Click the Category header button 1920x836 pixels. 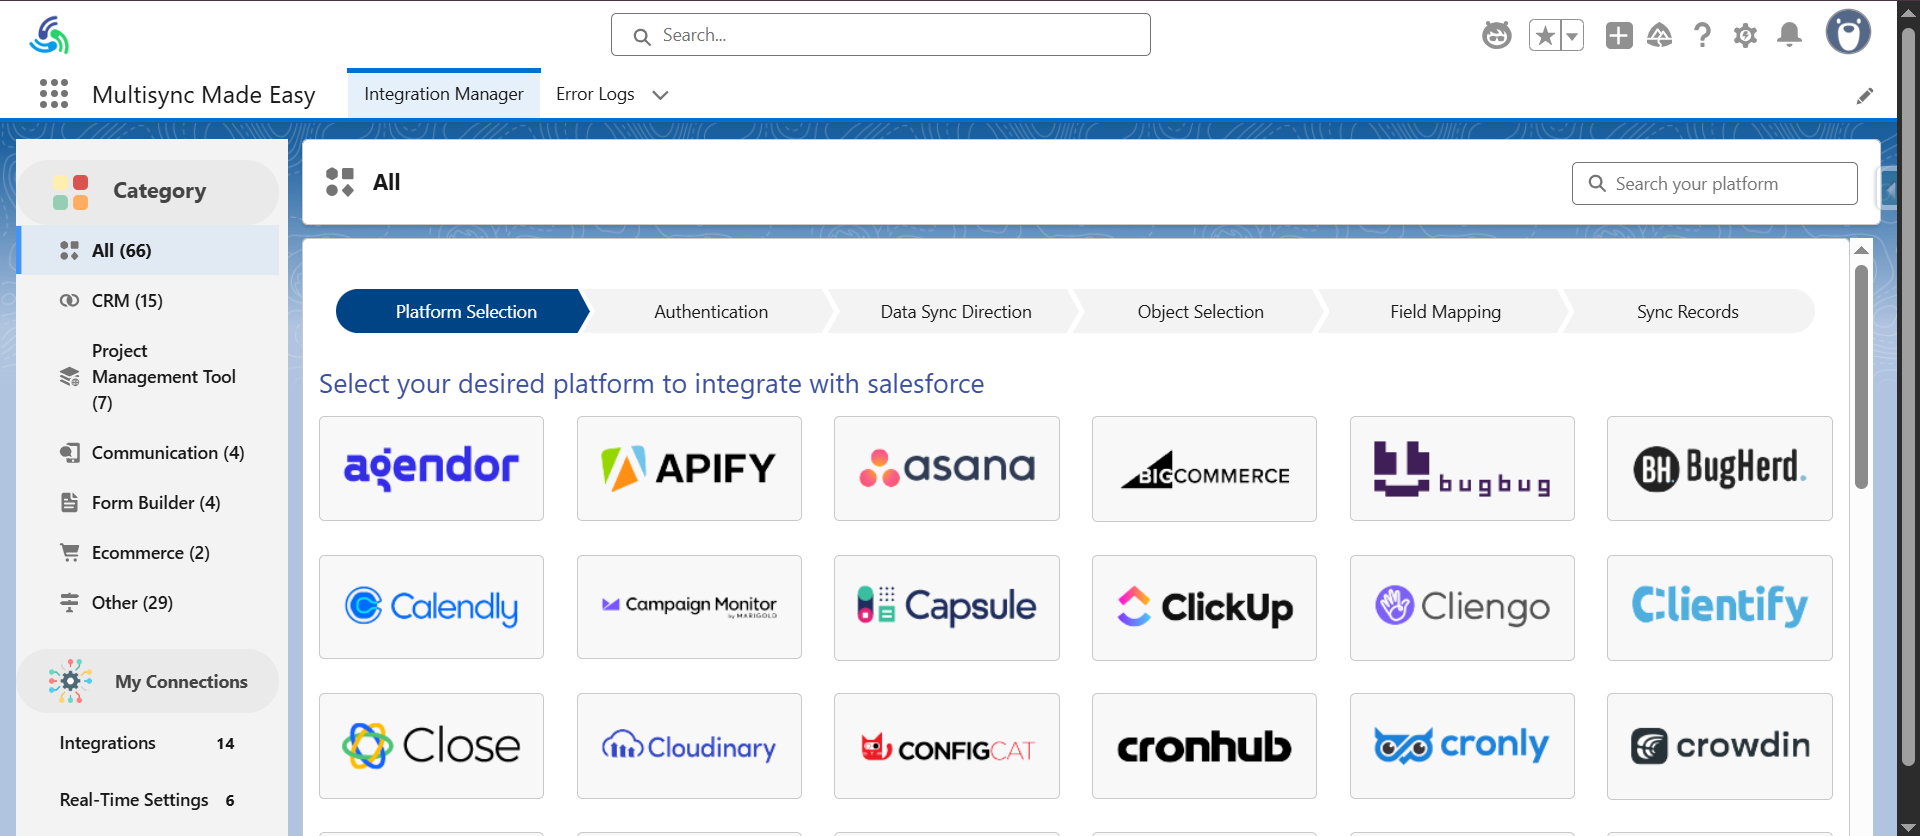148,192
